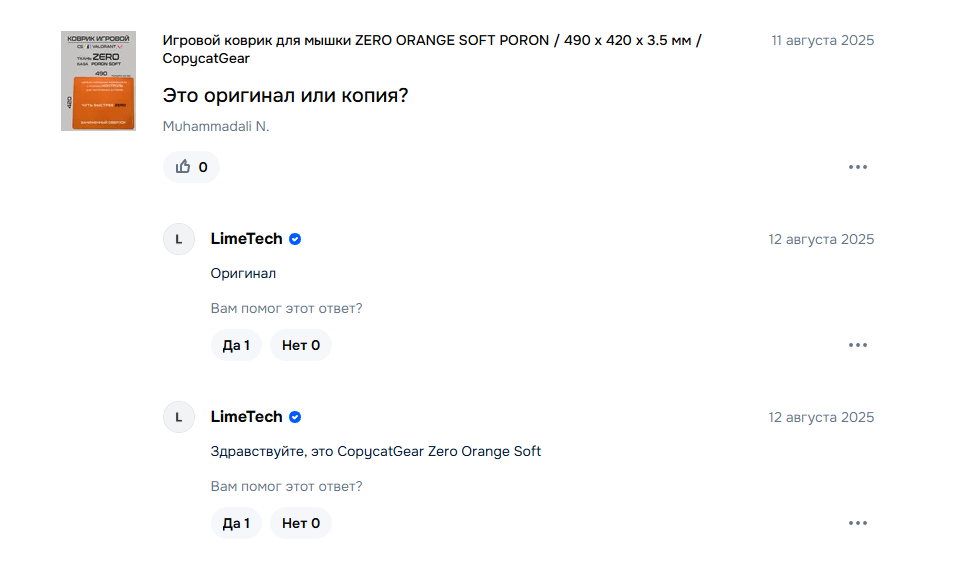Click question text "Это оригинал или копия?"

point(286,96)
